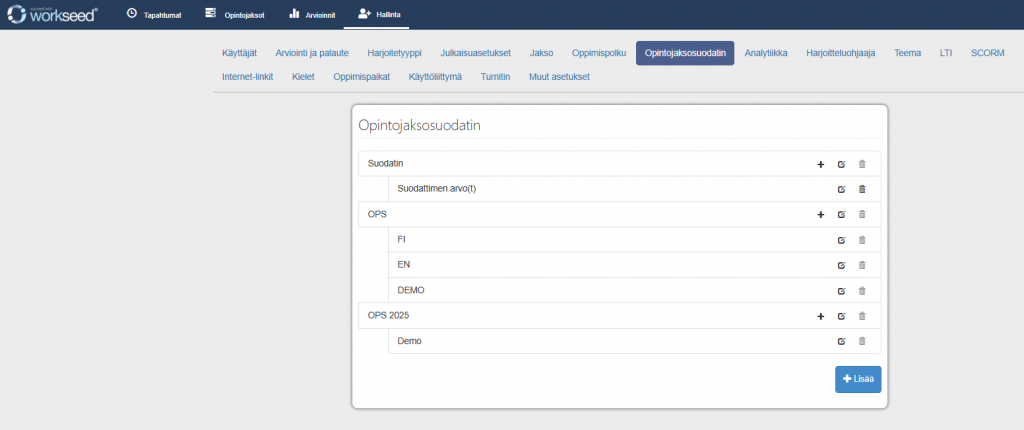The height and width of the screenshot is (430, 1024).
Task: Open the Tapahtumat navigation item
Action: pos(154,15)
